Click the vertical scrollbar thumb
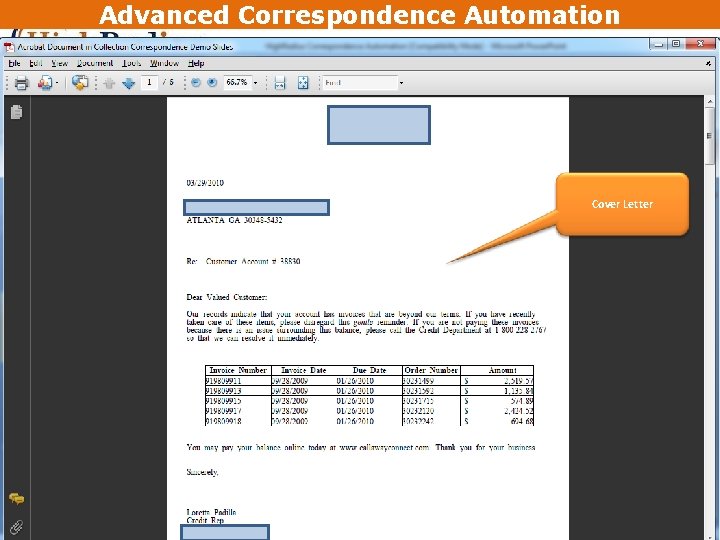Screen dimensions: 720x540 (710, 136)
